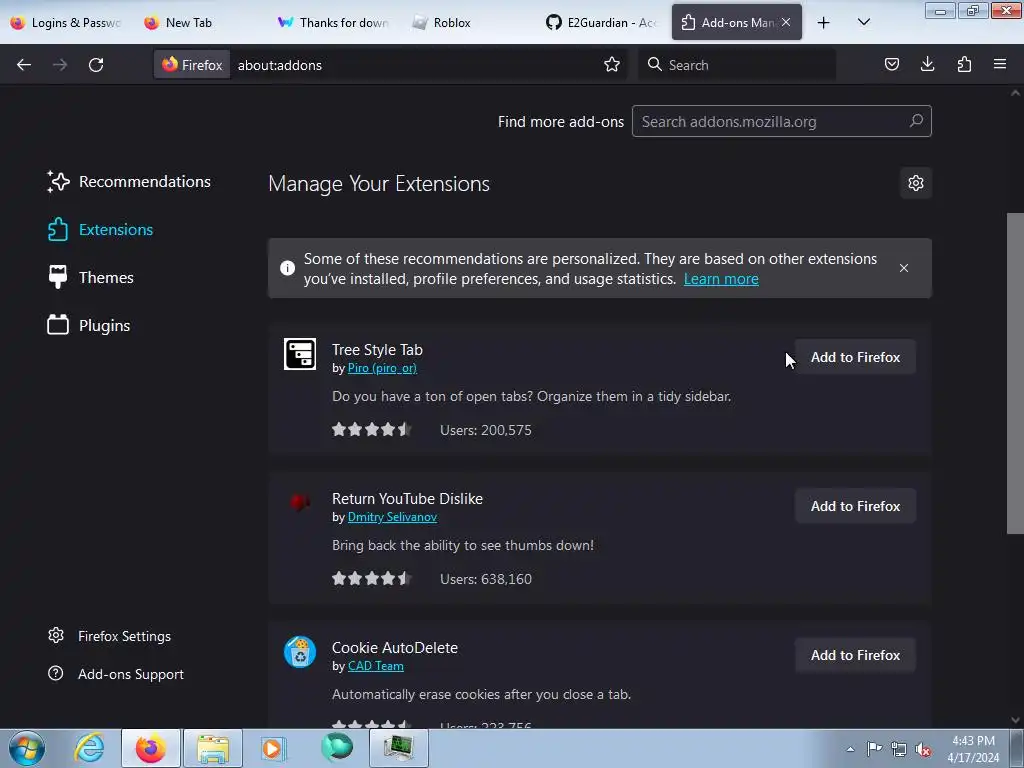Open the extensions tools gear menu
Screen dimensions: 1024x768
click(916, 183)
